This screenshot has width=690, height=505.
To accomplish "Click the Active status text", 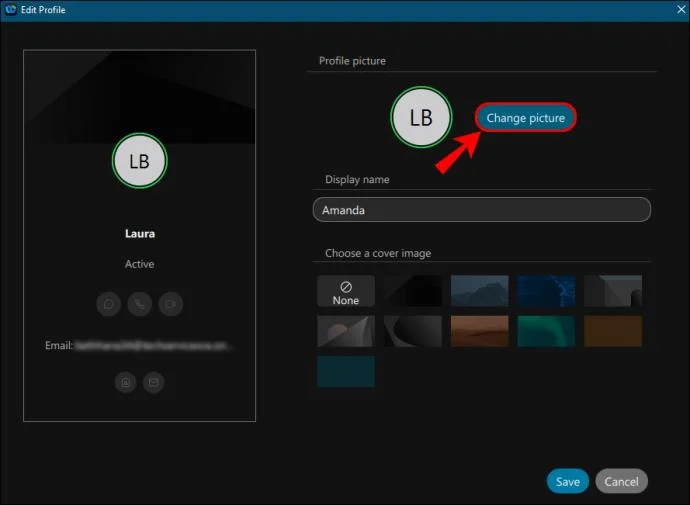I will [x=139, y=264].
